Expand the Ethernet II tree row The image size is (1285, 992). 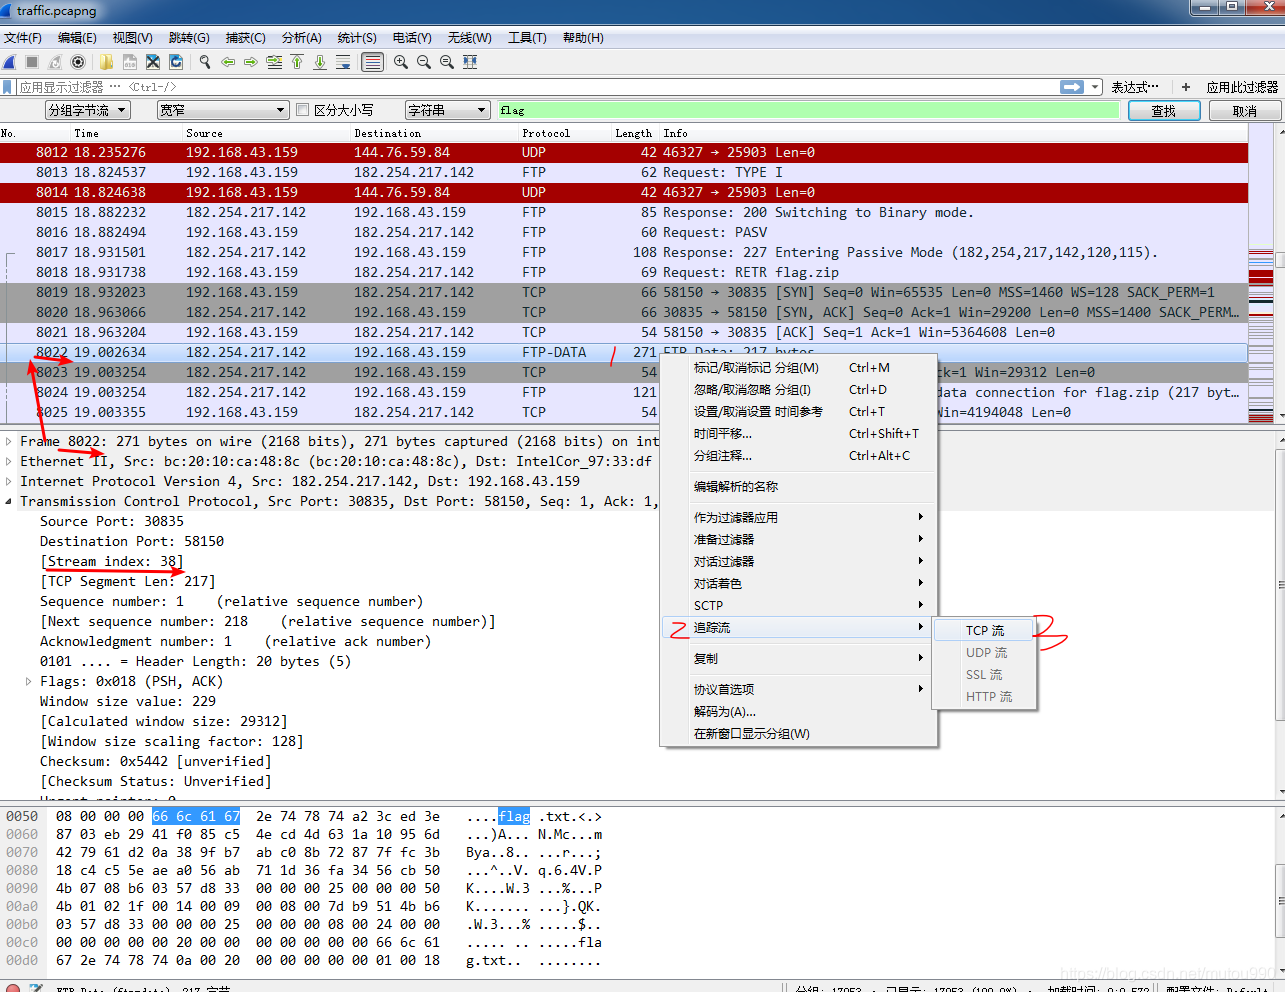pyautogui.click(x=9, y=461)
